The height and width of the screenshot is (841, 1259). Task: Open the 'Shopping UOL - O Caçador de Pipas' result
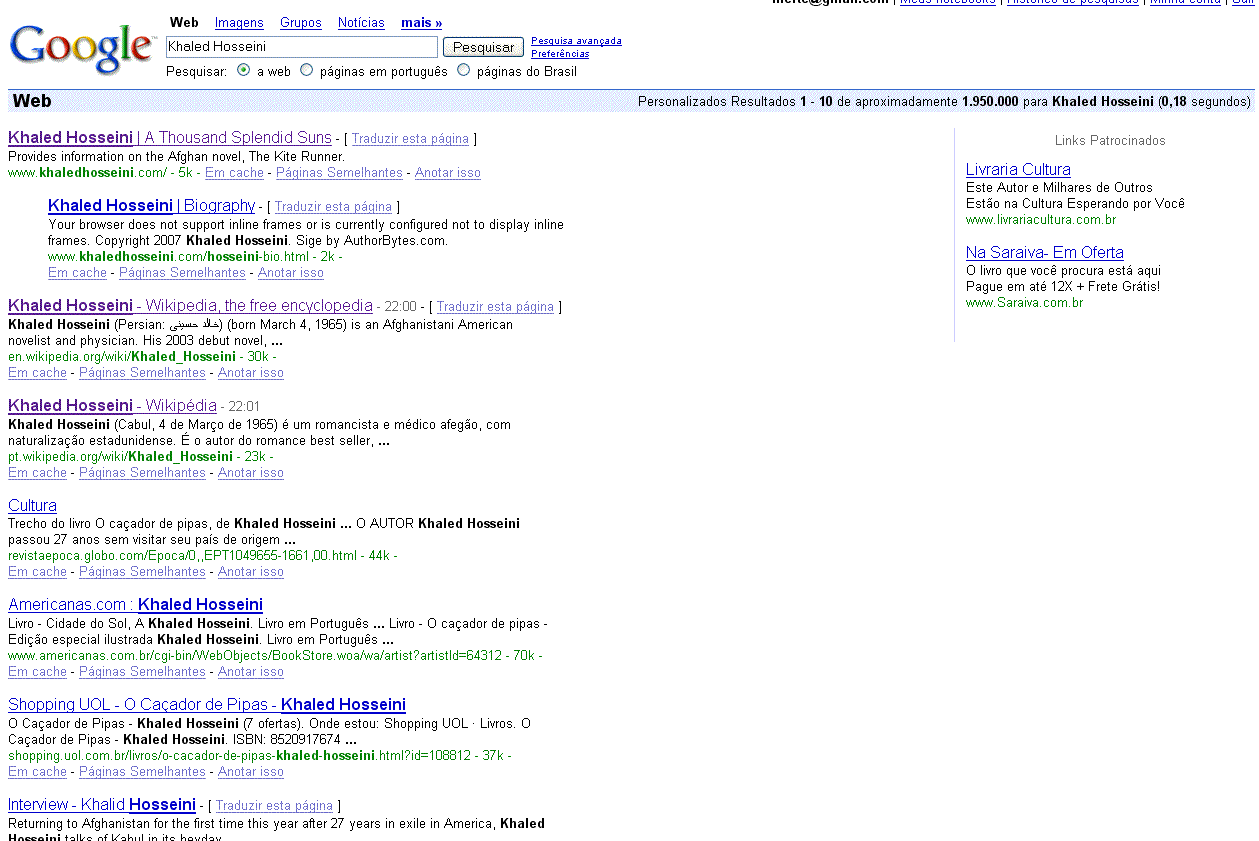click(x=207, y=705)
